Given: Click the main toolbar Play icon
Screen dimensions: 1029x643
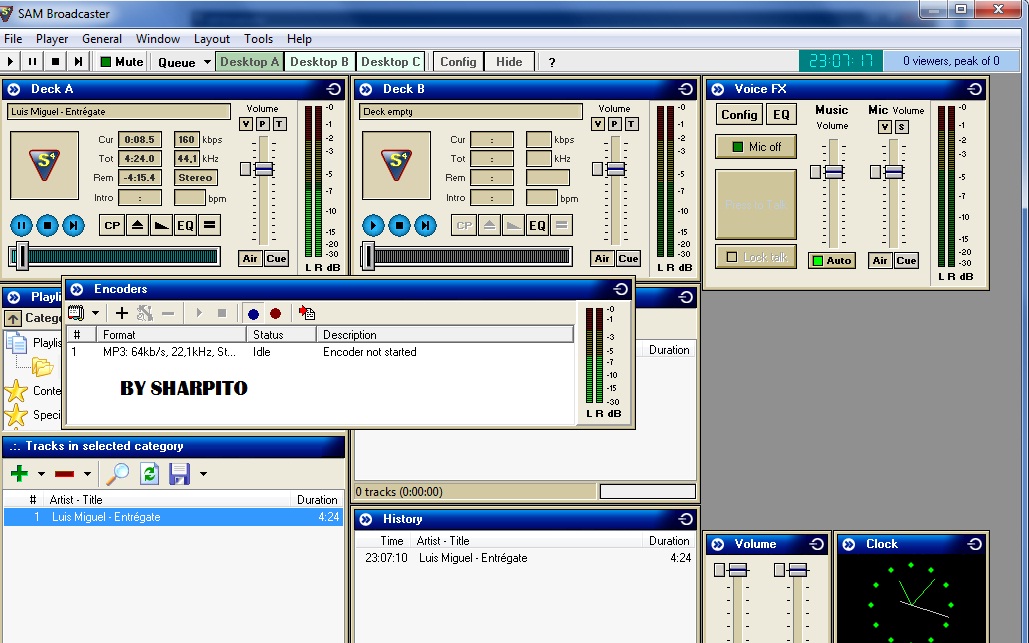Looking at the screenshot, I should coord(10,62).
